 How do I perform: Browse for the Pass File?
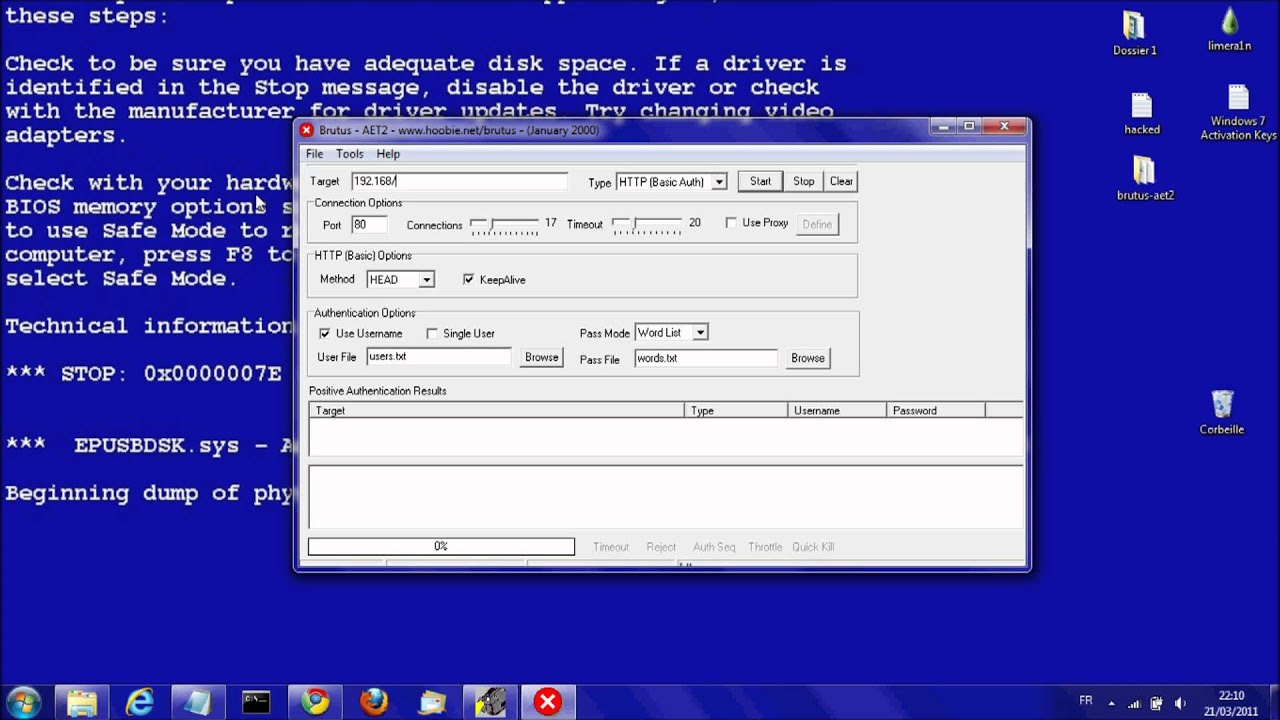click(808, 358)
